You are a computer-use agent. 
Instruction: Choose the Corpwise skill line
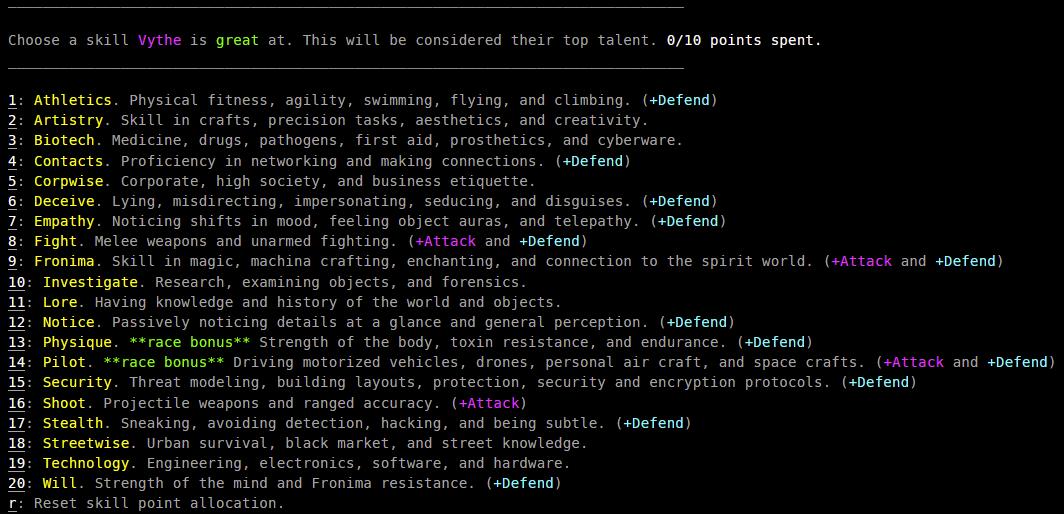[272, 181]
